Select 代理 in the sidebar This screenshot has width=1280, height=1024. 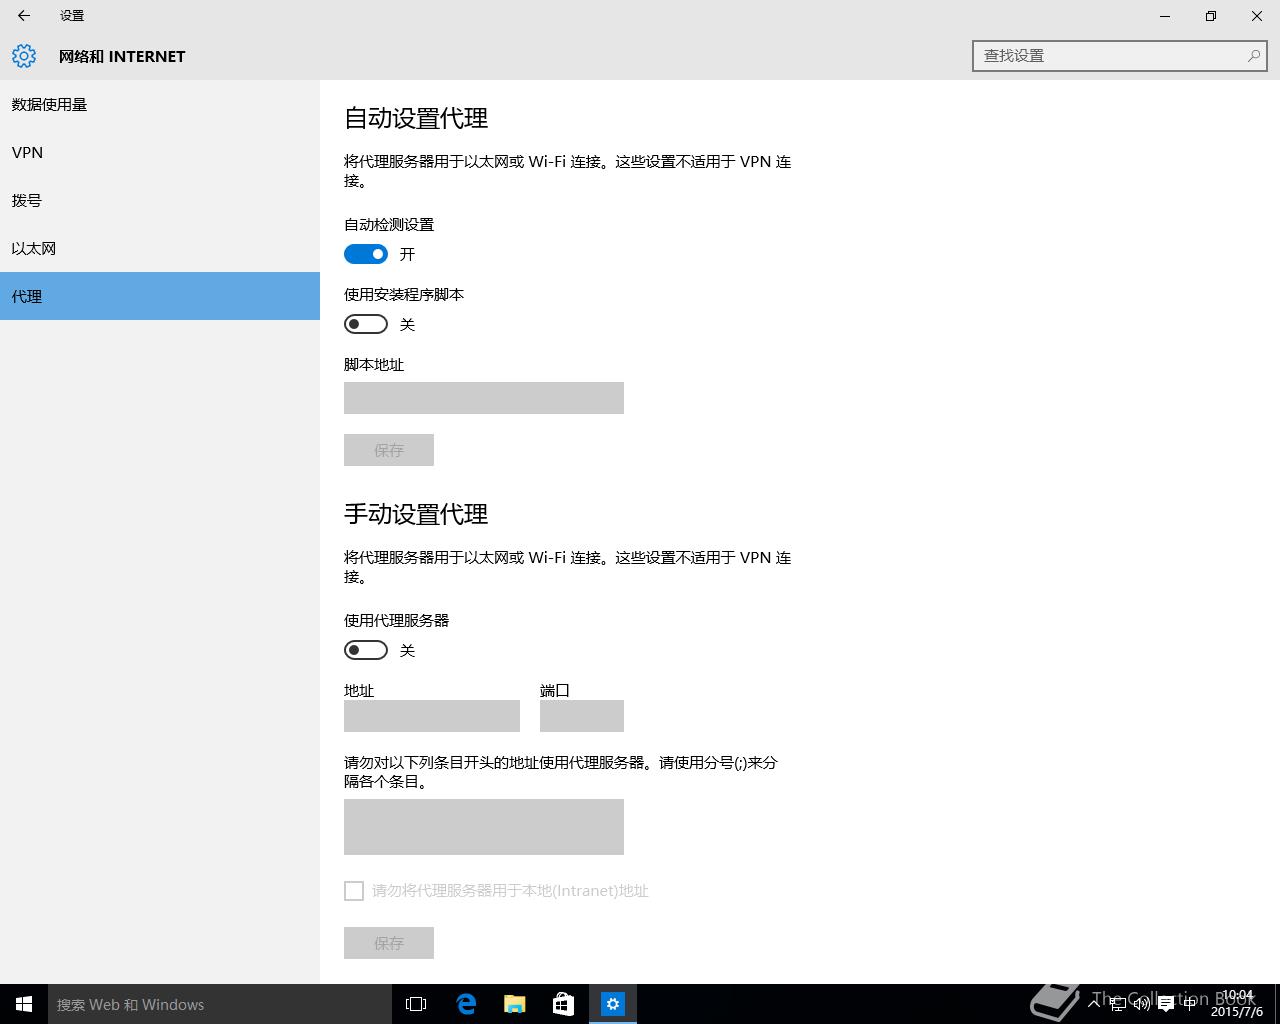click(x=160, y=296)
